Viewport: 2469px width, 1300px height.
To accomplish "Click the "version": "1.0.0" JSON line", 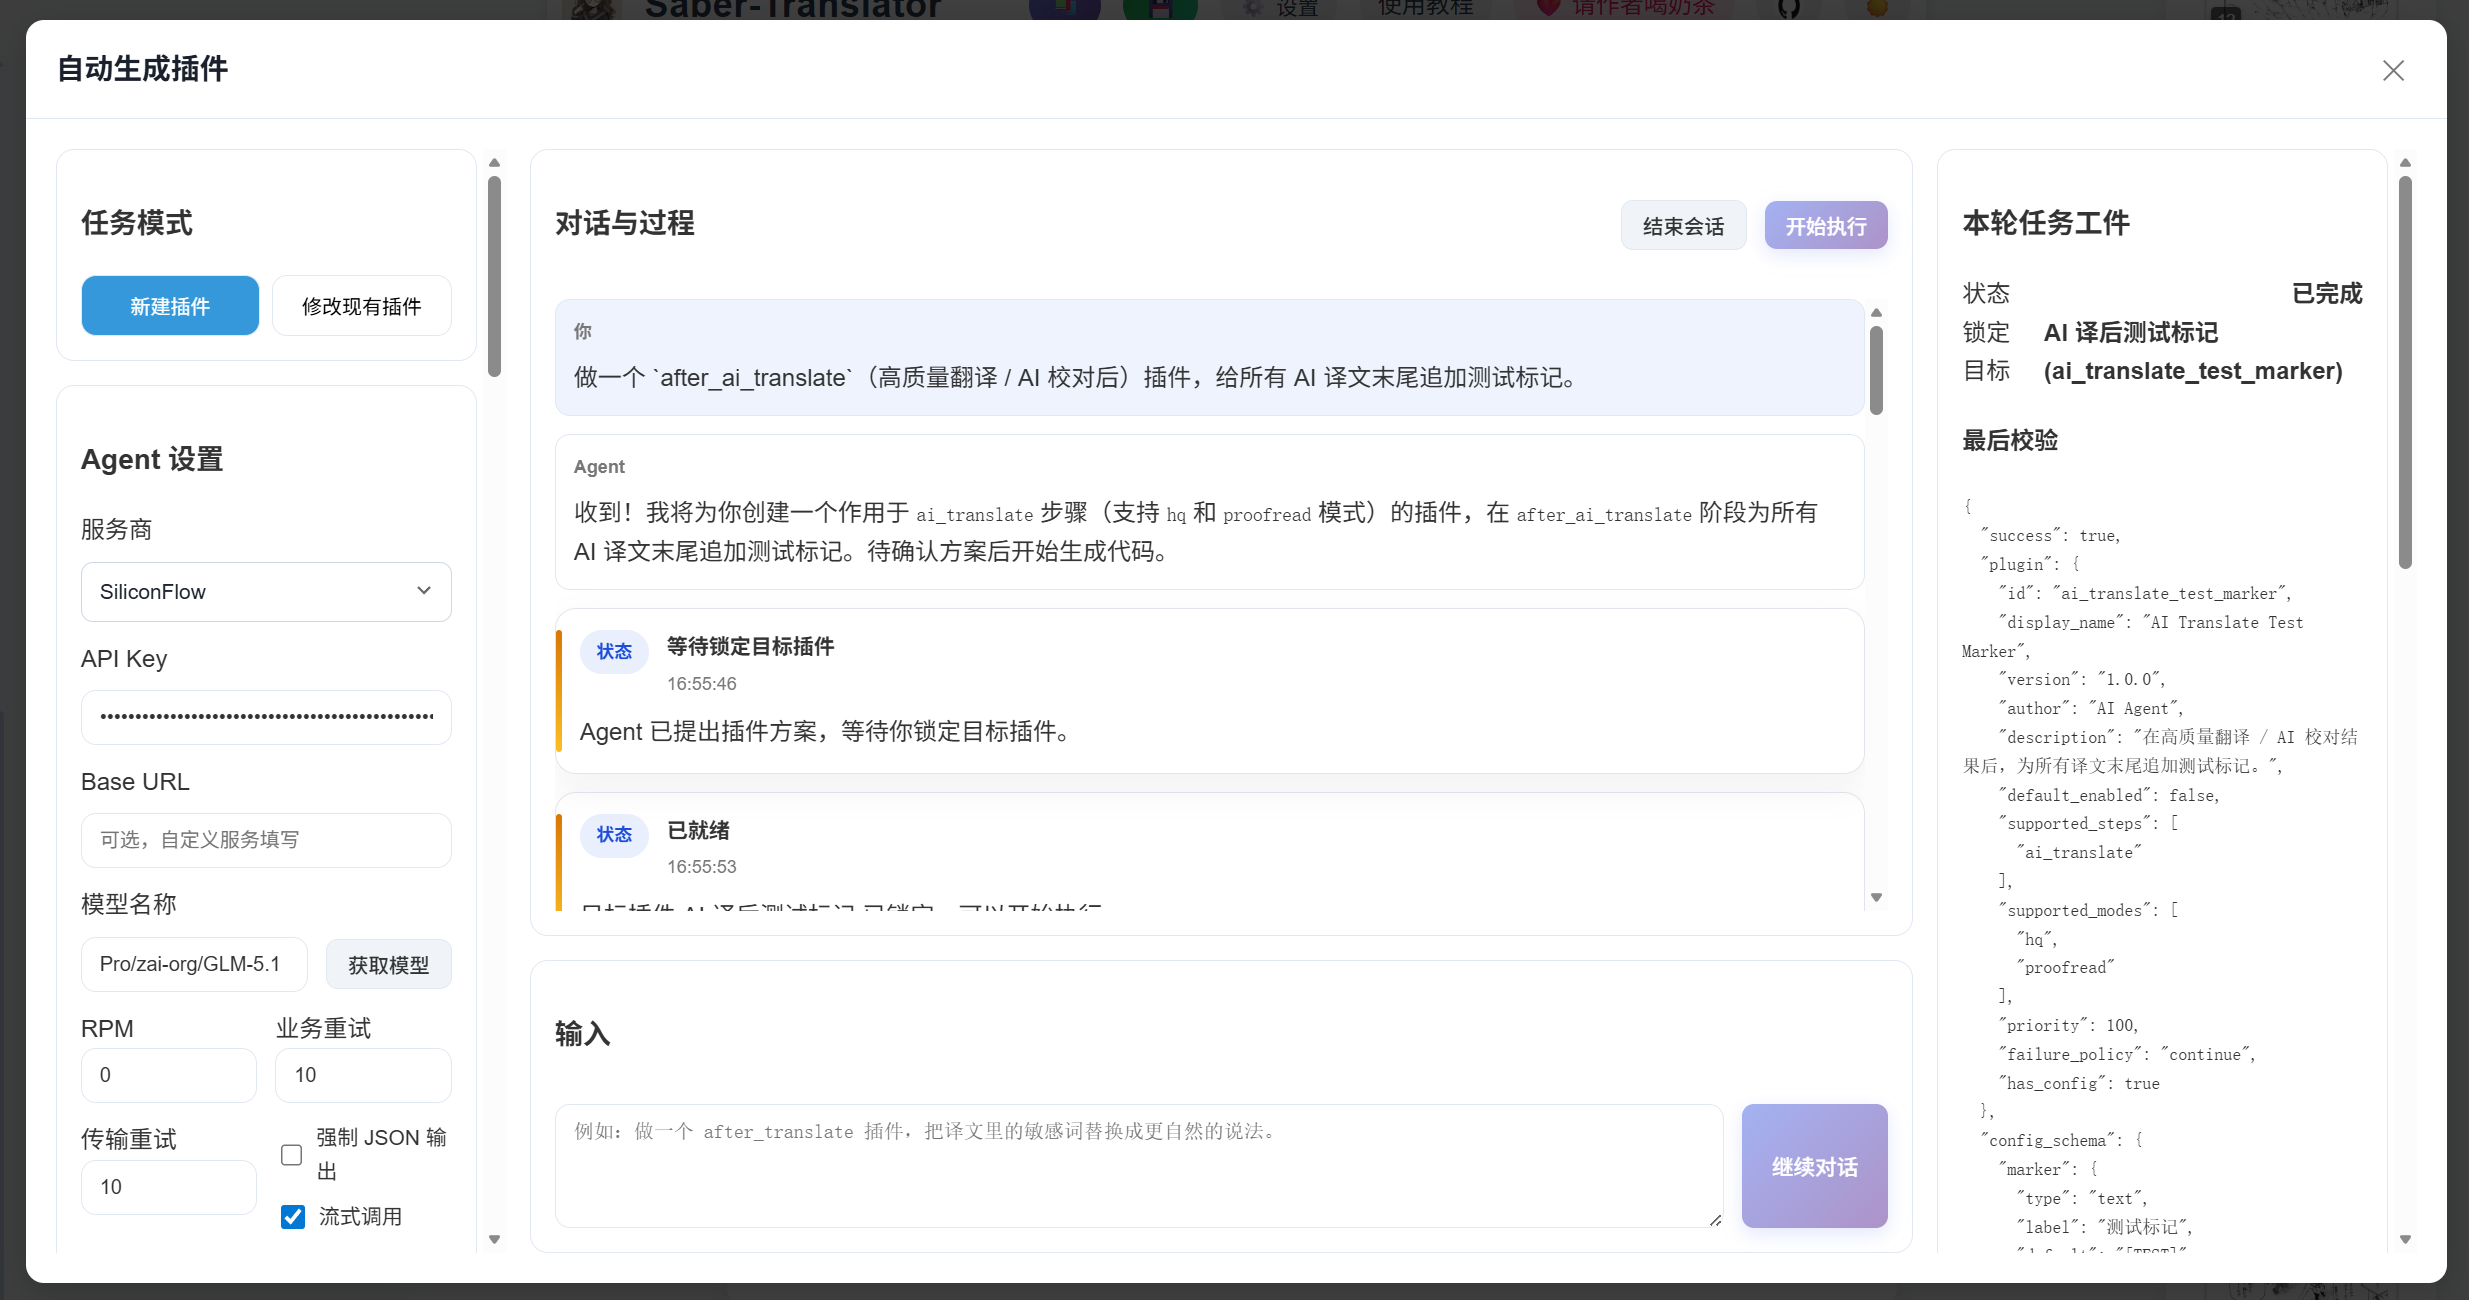I will 2082,680.
